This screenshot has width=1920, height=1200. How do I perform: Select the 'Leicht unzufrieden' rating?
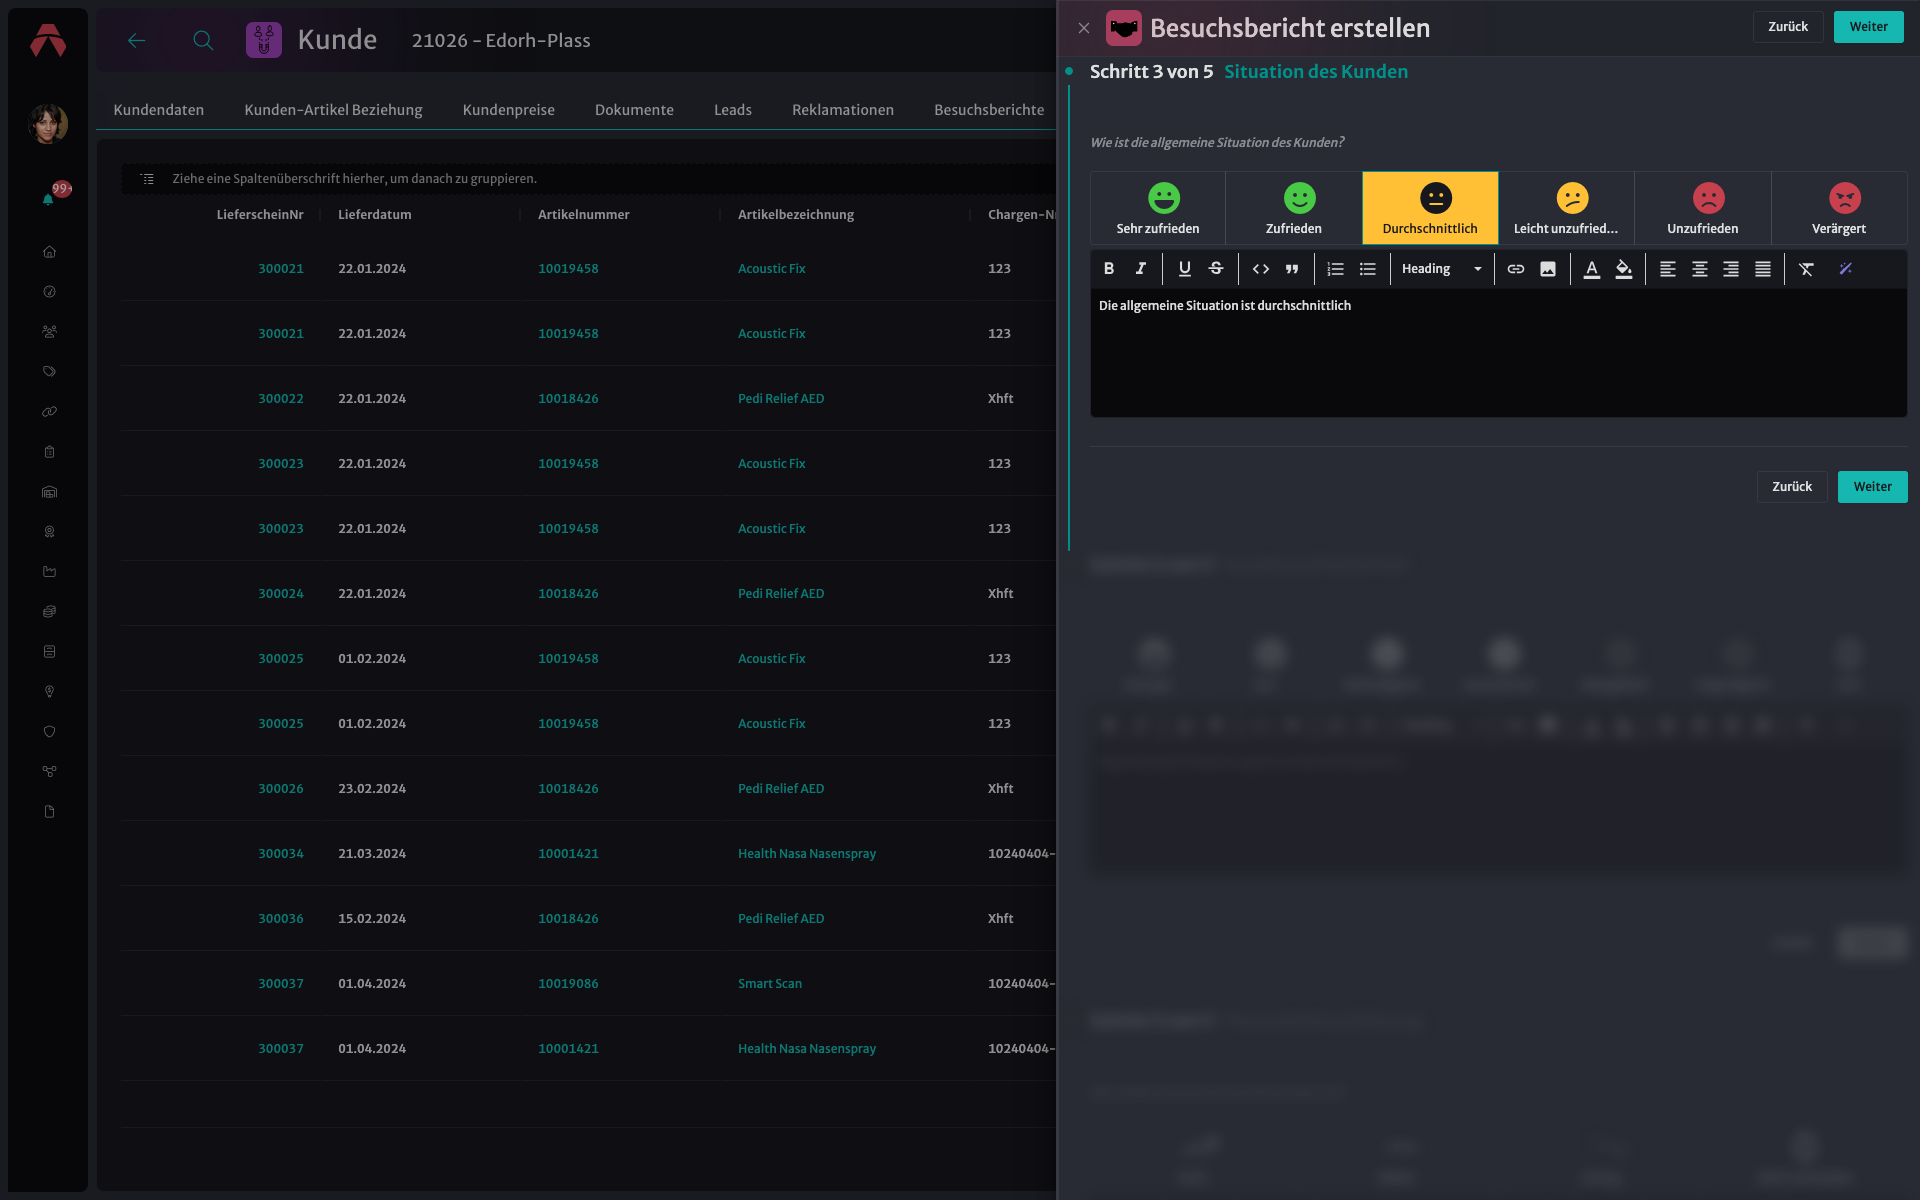[x=1566, y=208]
